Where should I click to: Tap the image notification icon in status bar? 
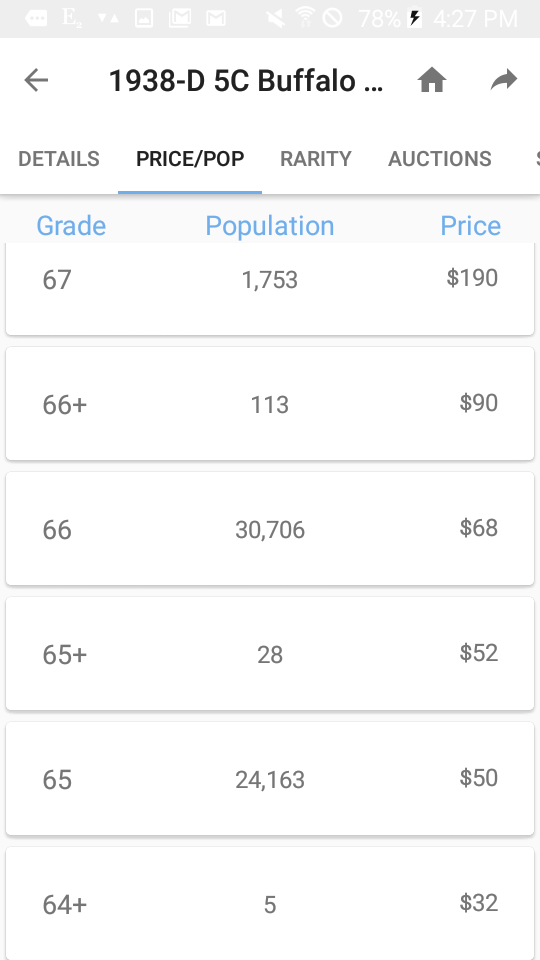(144, 18)
